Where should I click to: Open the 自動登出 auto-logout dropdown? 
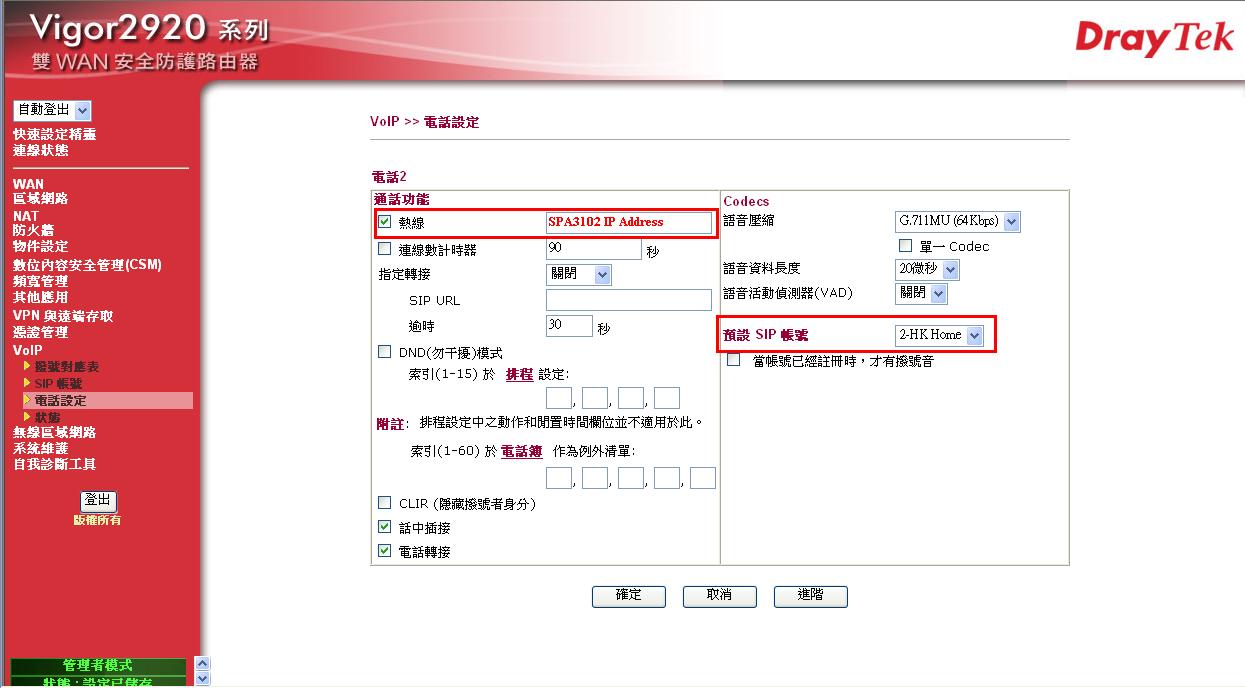coord(52,110)
